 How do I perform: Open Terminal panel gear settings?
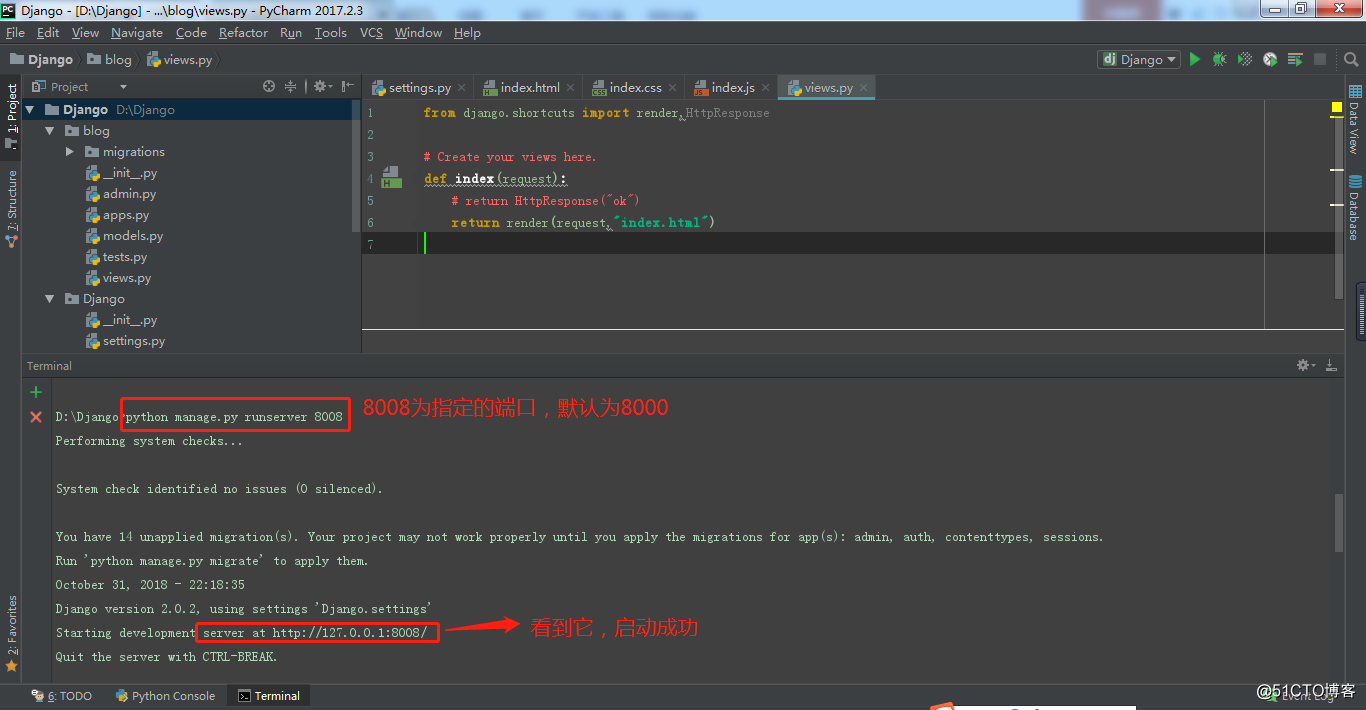pyautogui.click(x=1306, y=366)
